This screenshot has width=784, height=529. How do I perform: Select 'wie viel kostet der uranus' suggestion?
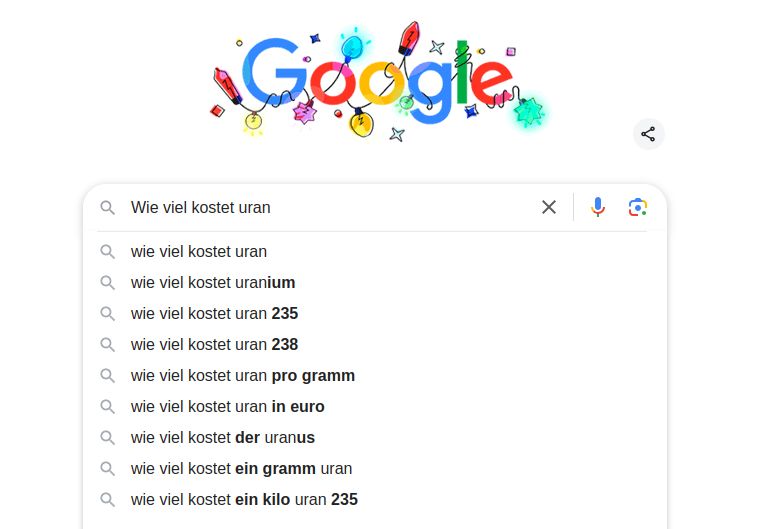point(223,438)
